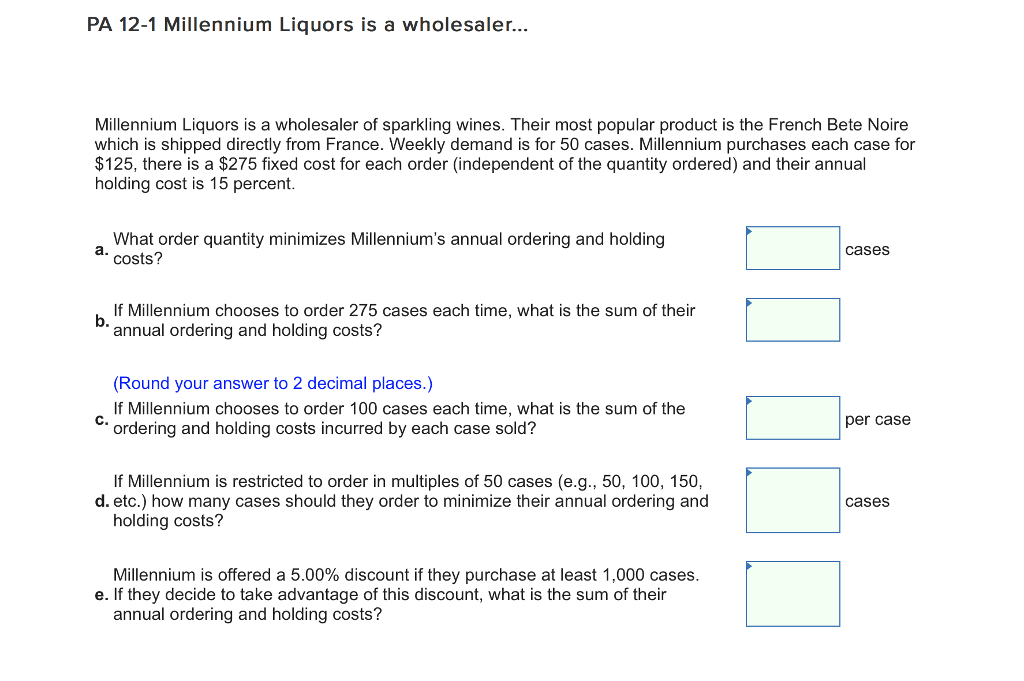Click the '5.00% discount' question text

[x=406, y=594]
